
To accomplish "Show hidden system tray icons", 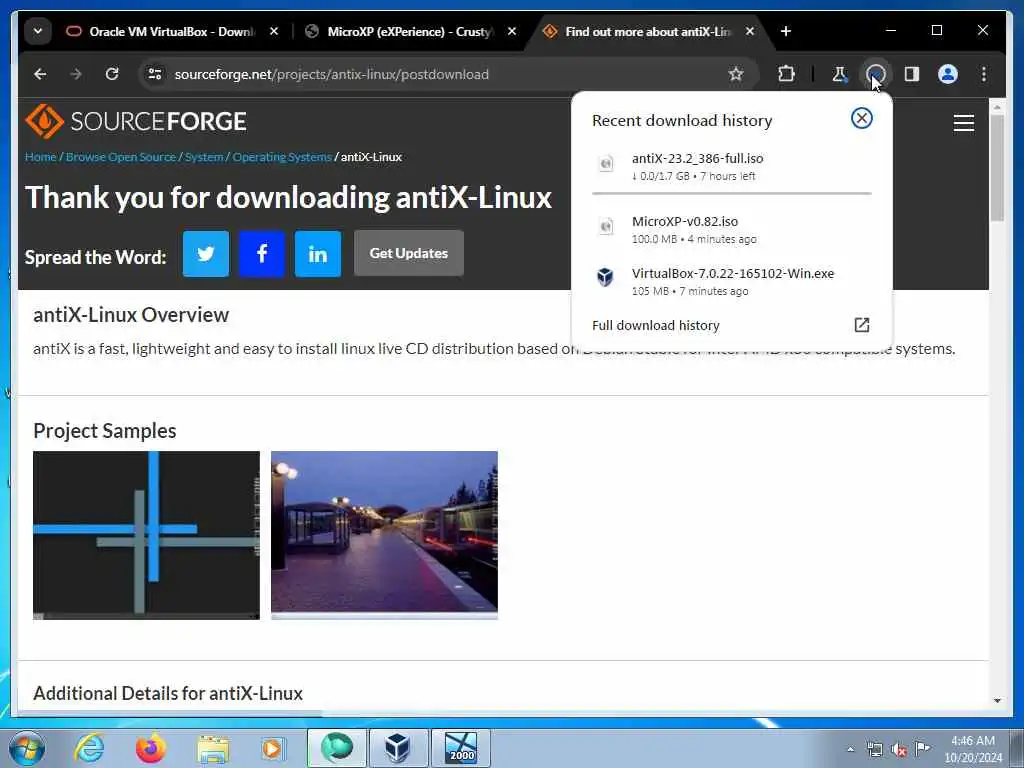I will click(850, 750).
